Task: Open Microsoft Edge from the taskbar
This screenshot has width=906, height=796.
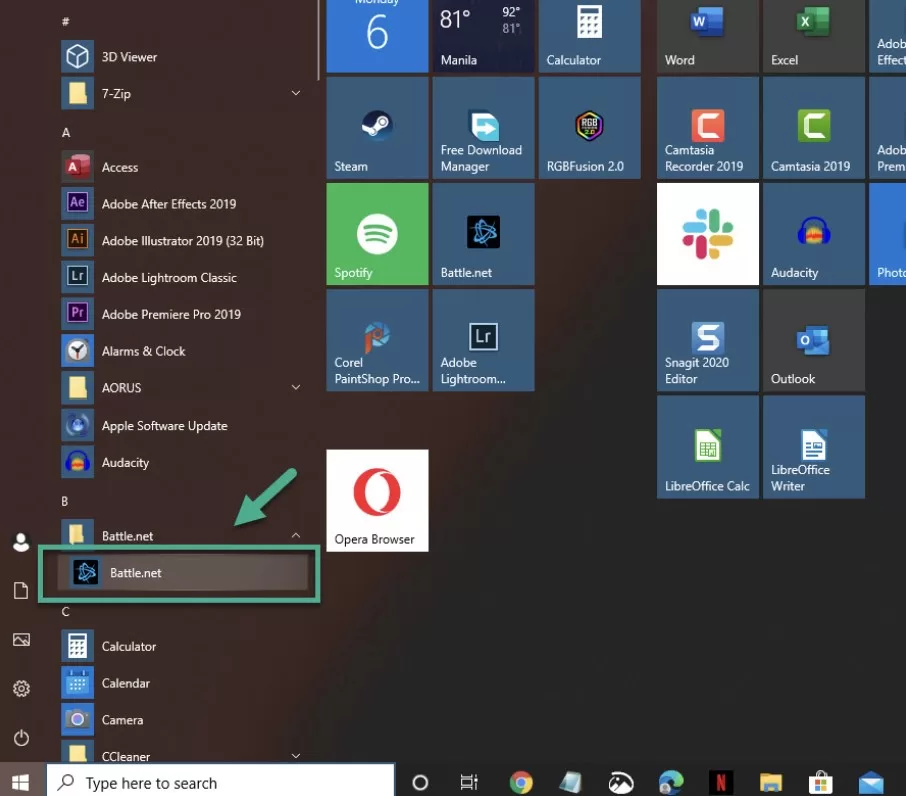Action: tap(671, 783)
